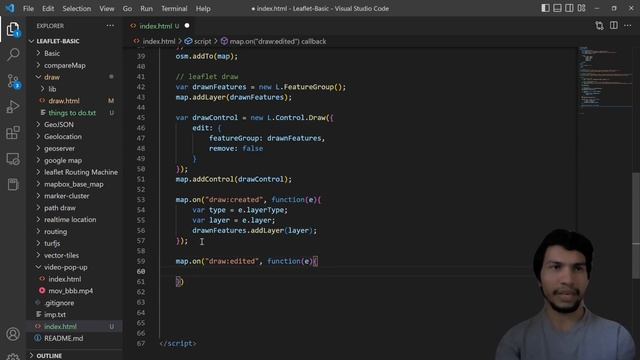
Task: Expand the turfjs folder
Action: 52,243
